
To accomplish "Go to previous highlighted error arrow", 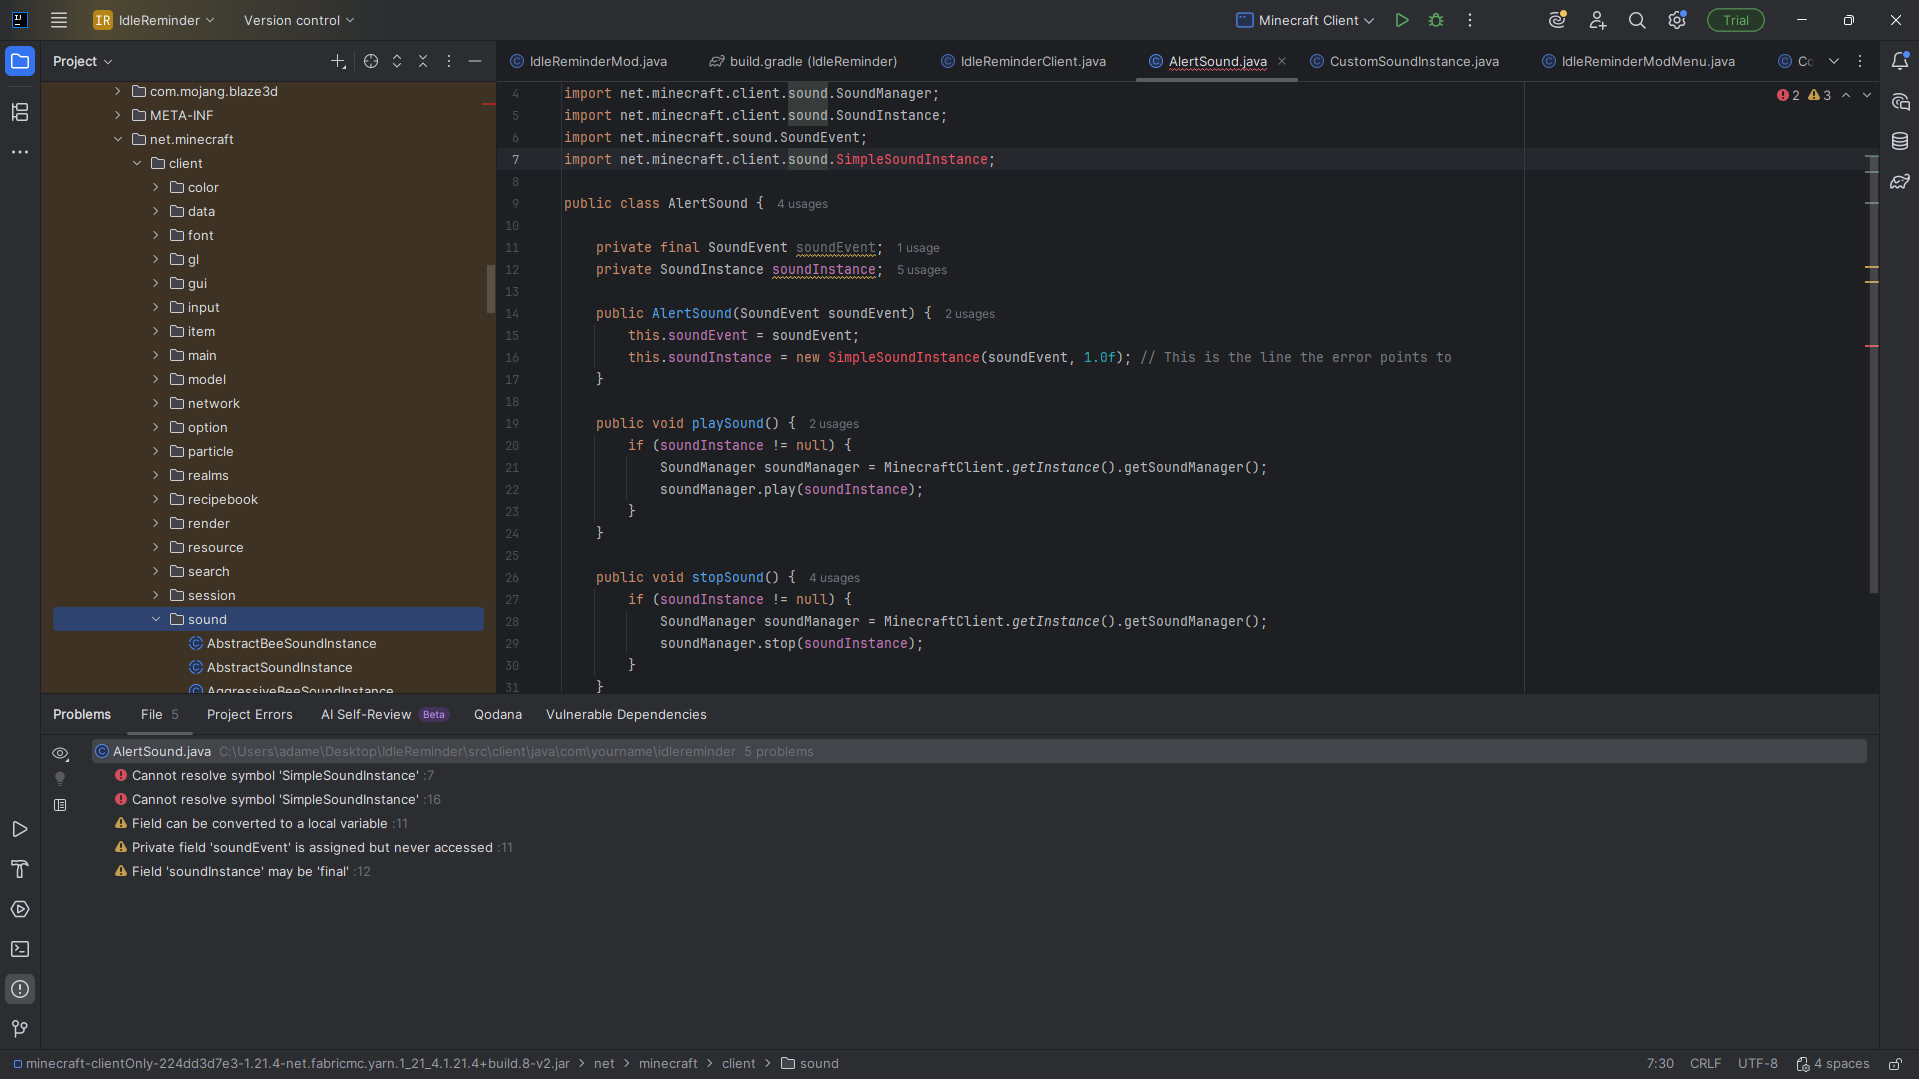I will click(x=1846, y=95).
